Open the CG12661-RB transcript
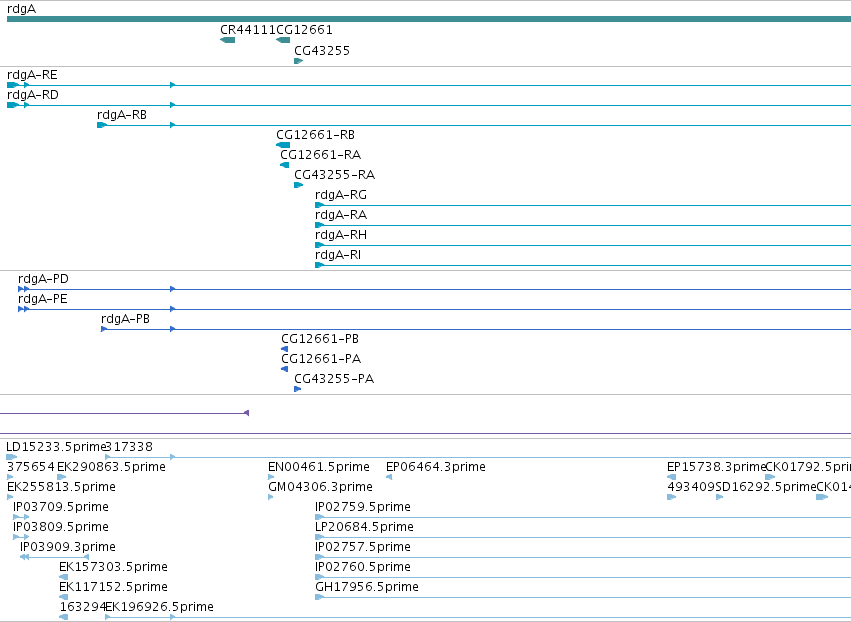The width and height of the screenshot is (851, 622). click(x=283, y=145)
